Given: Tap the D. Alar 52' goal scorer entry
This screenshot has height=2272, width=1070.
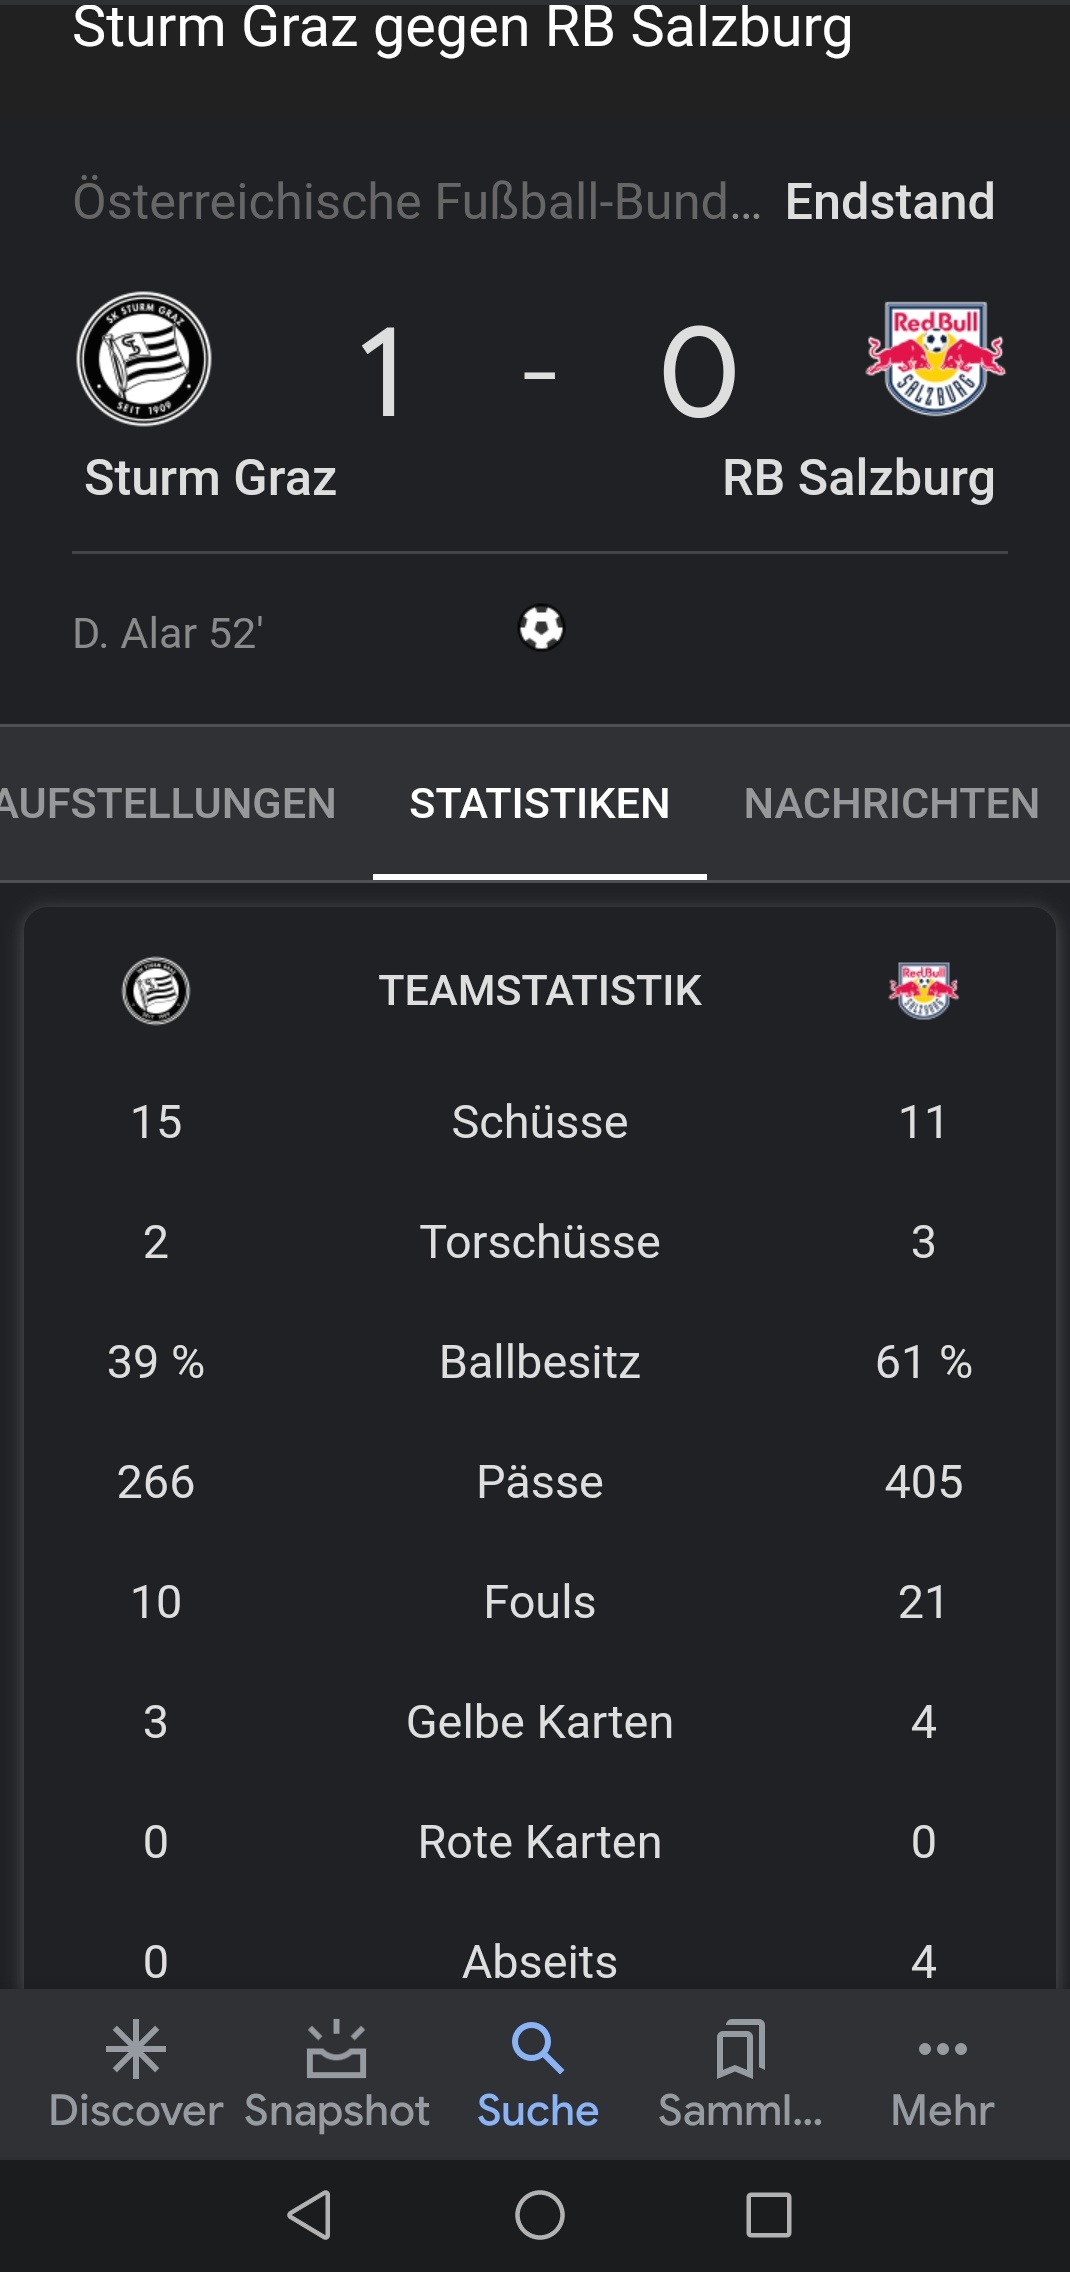Looking at the screenshot, I should 168,633.
